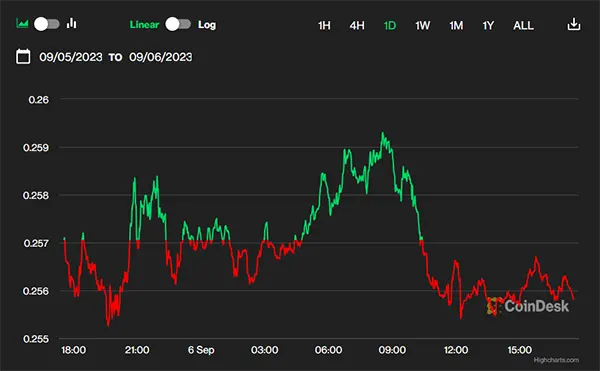The image size is (600, 371).
Task: Choose the Linear scale label
Action: pos(144,24)
